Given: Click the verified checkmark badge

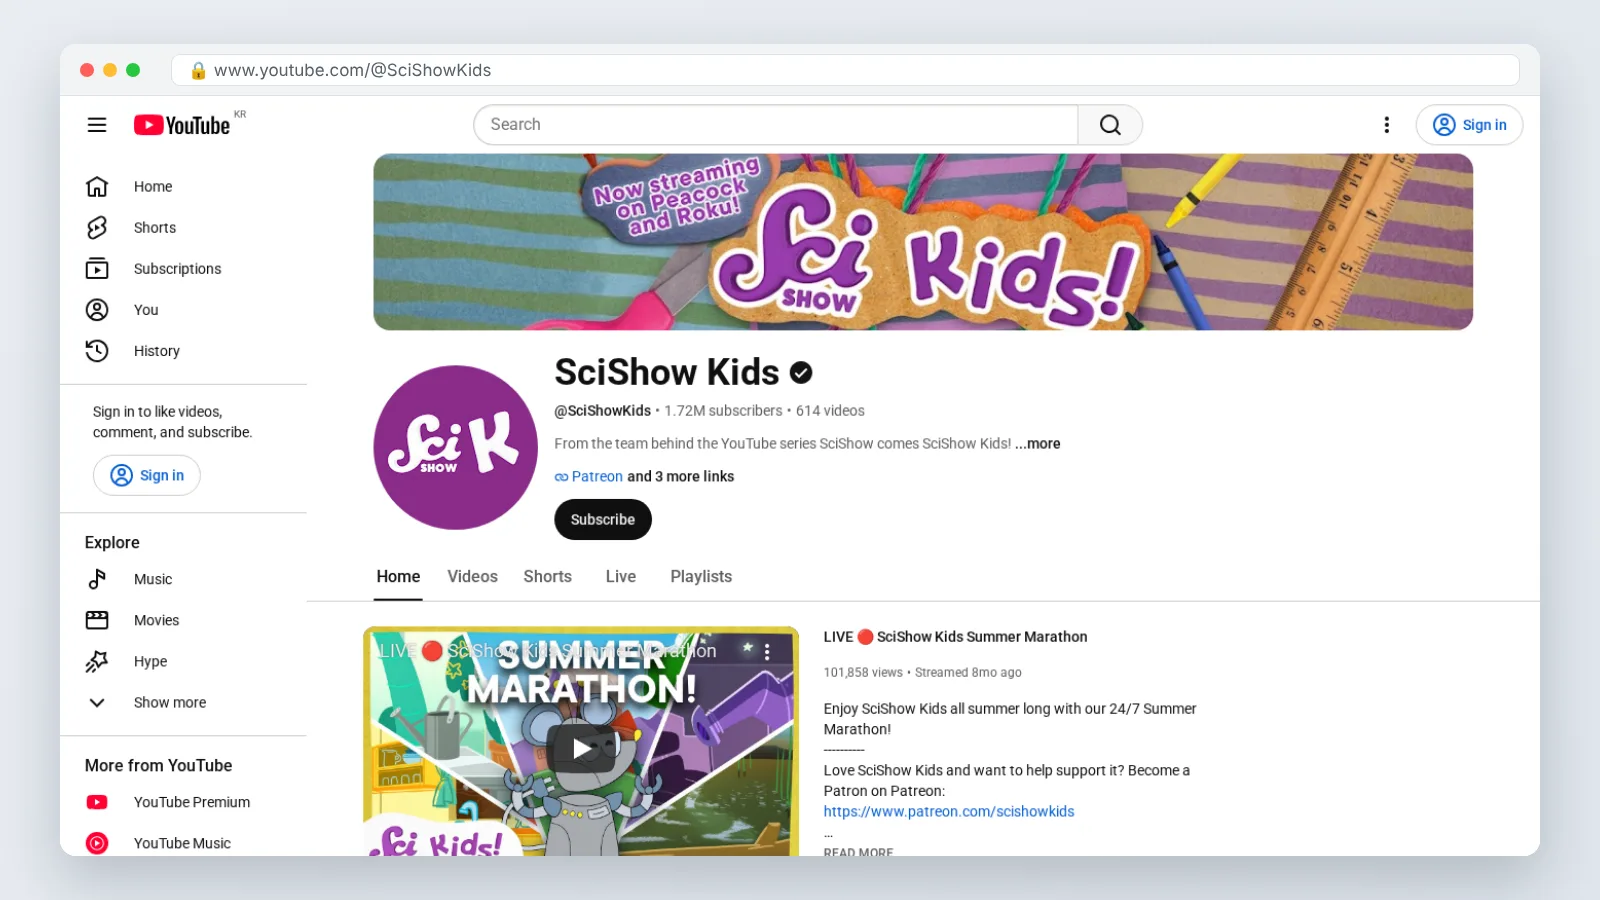Looking at the screenshot, I should 801,373.
